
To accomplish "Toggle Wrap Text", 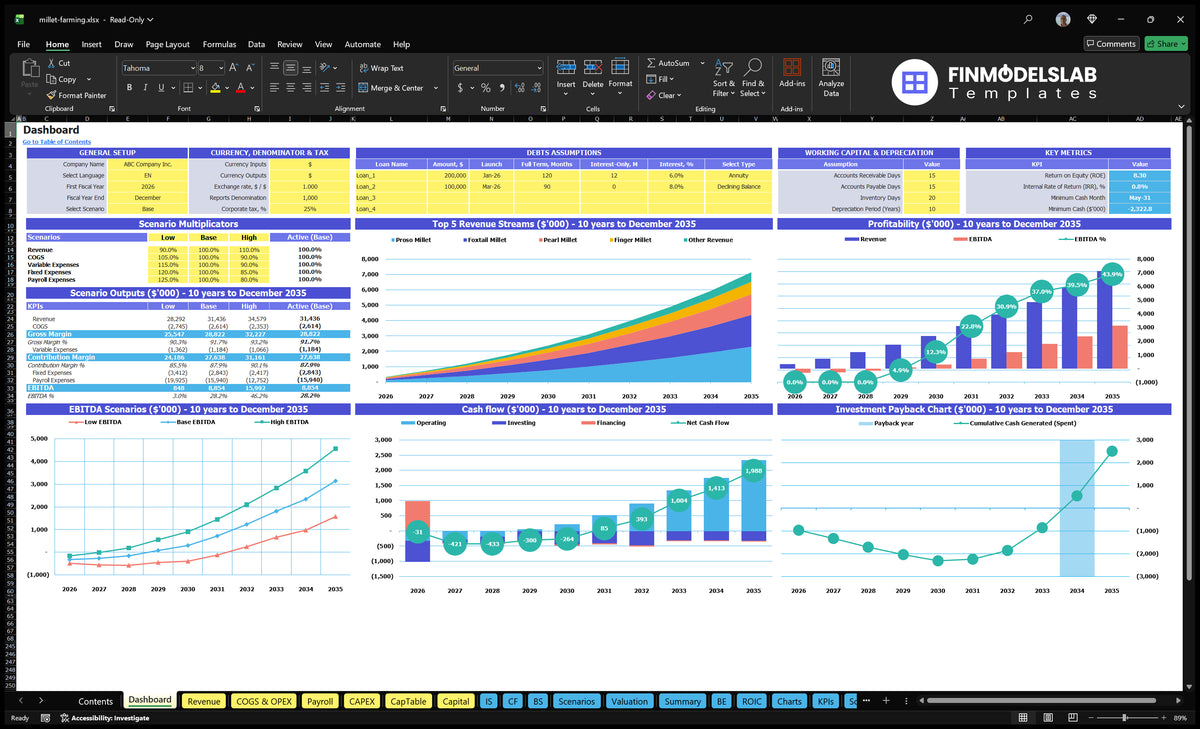I will [381, 68].
